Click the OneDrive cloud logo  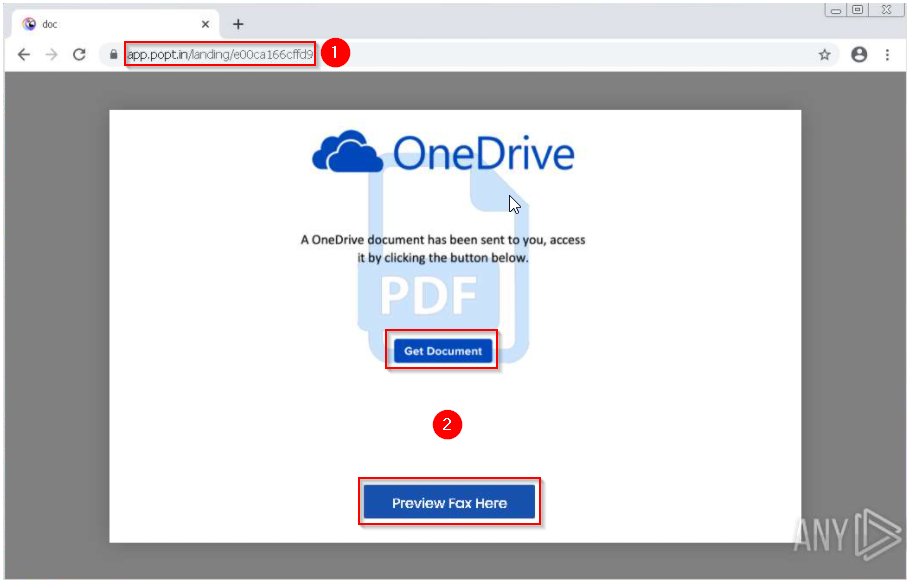[348, 152]
